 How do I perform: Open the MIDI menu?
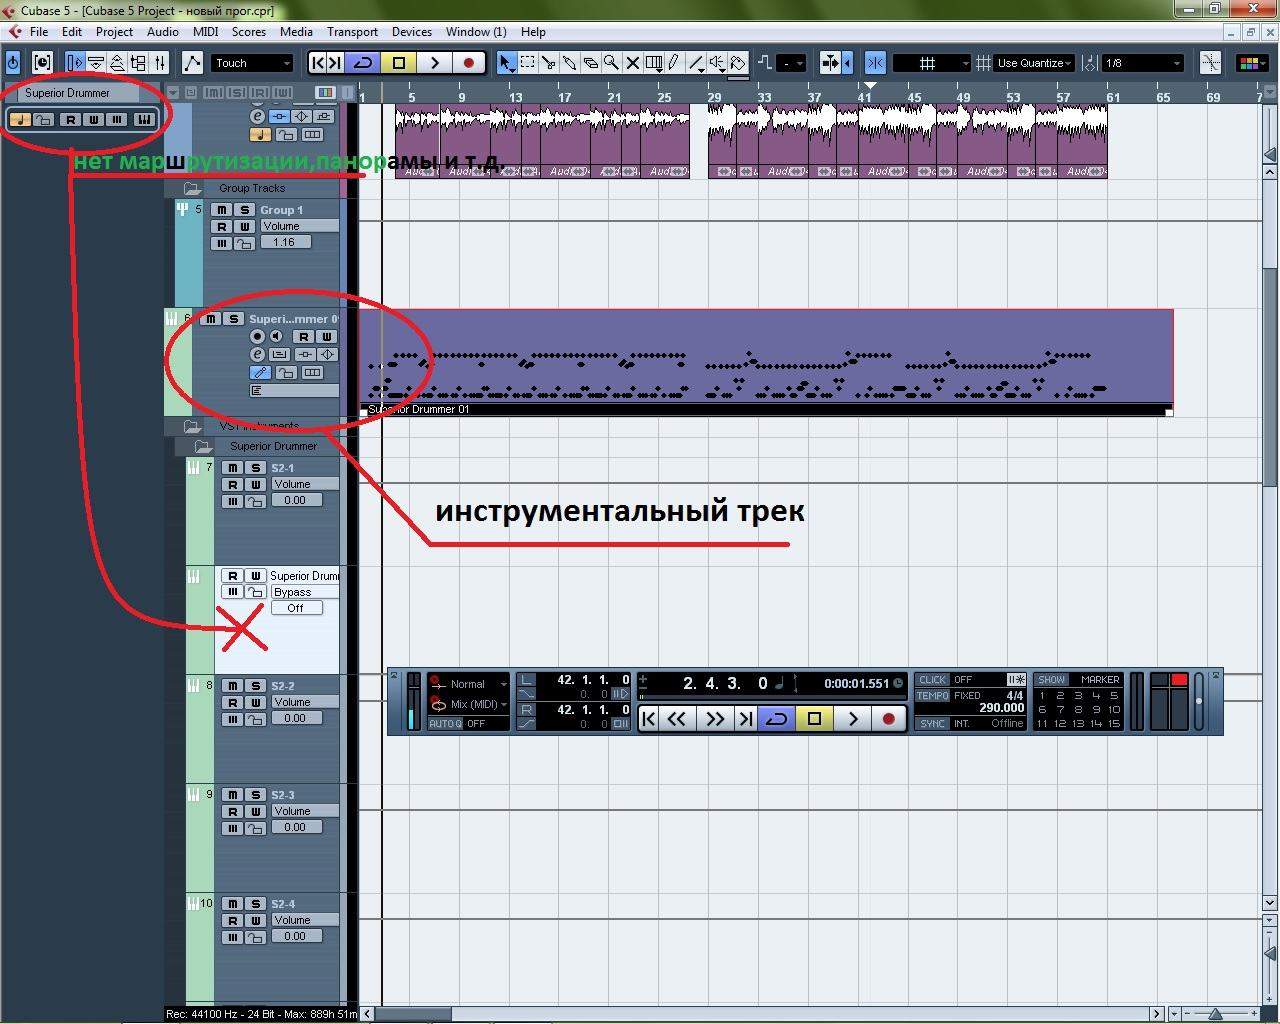pos(205,32)
